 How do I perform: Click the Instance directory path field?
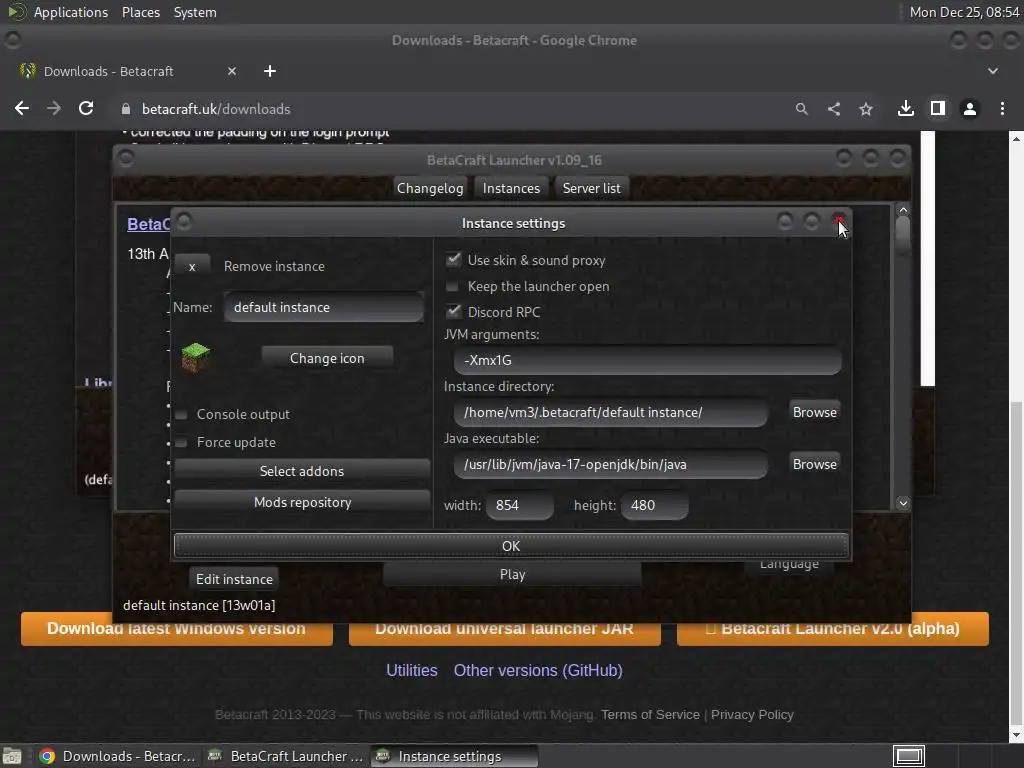pos(611,412)
